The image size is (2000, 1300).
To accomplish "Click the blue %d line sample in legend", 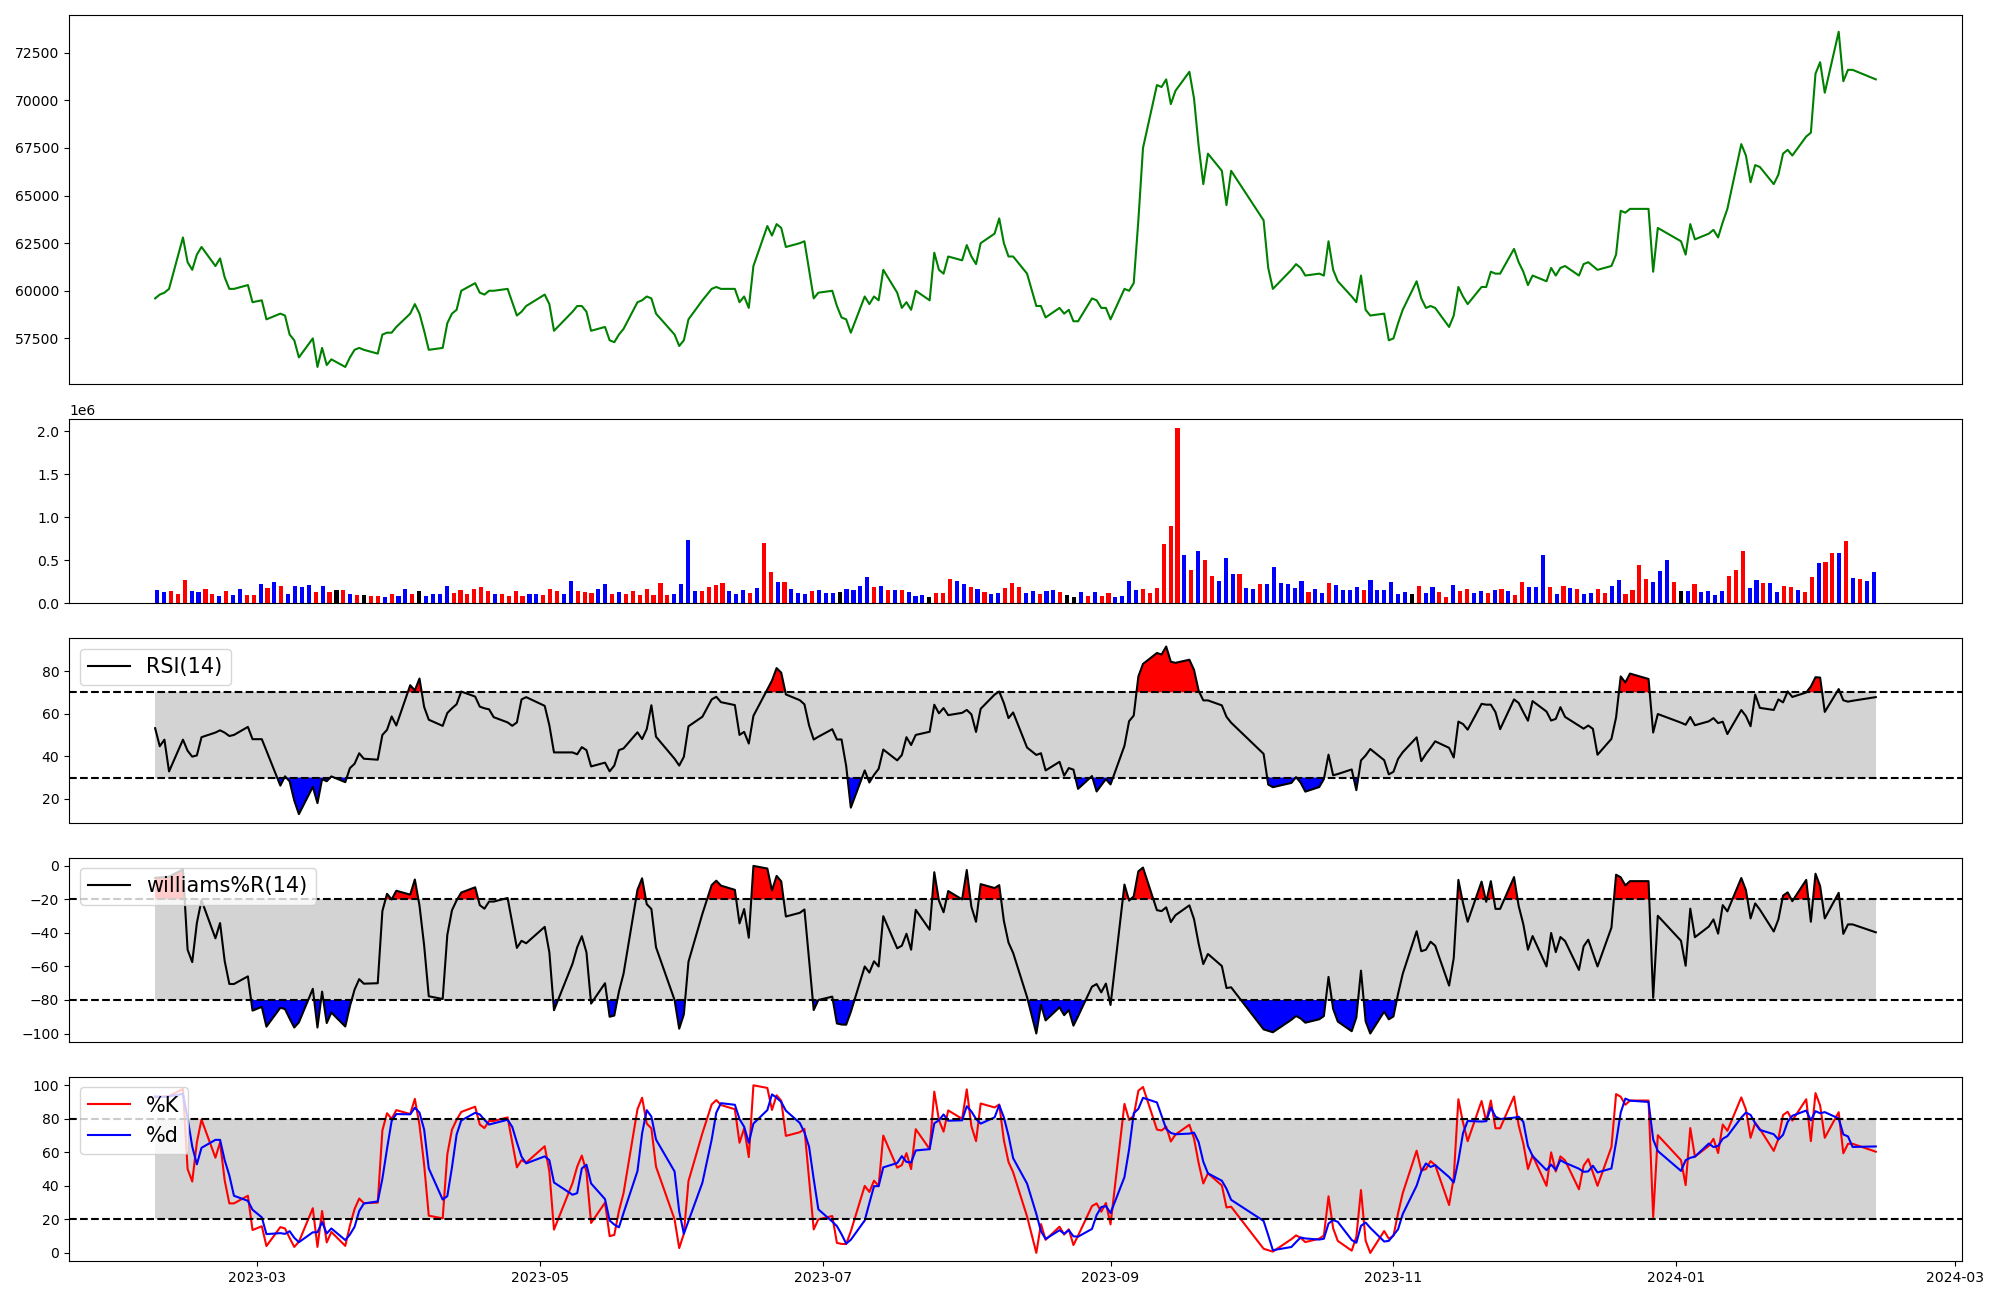I will [x=109, y=1135].
